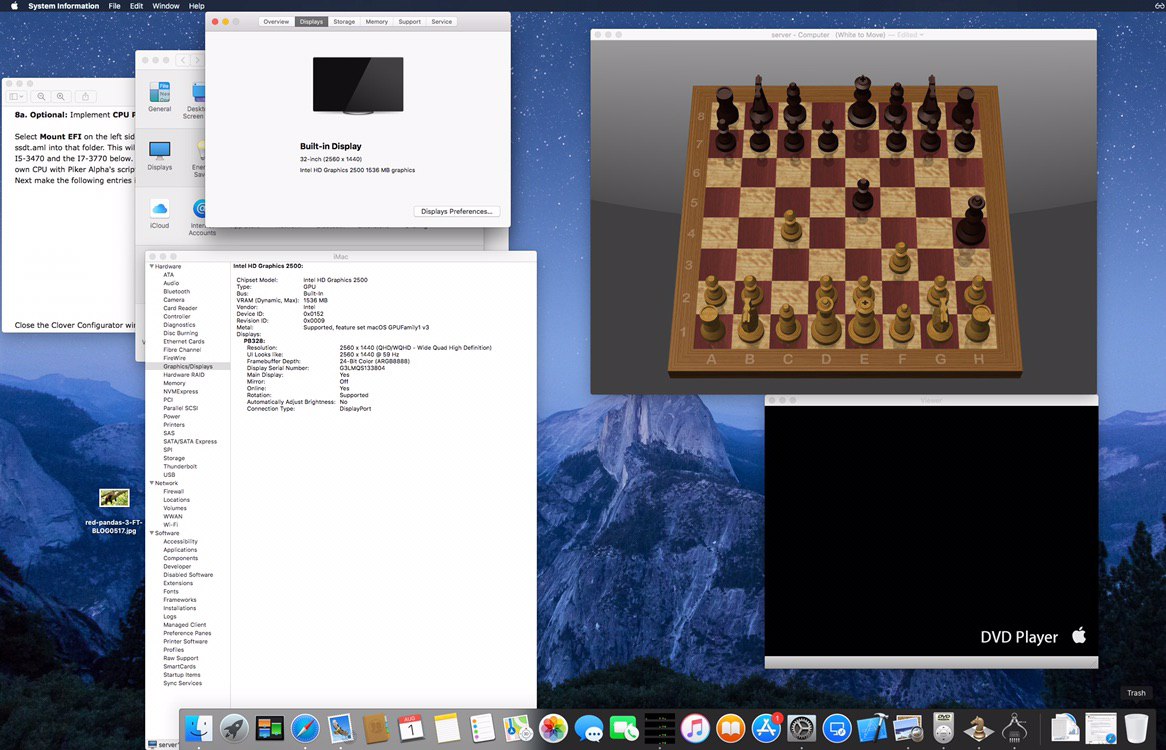
Task: Open Preview app icon in dock
Action: click(908, 728)
